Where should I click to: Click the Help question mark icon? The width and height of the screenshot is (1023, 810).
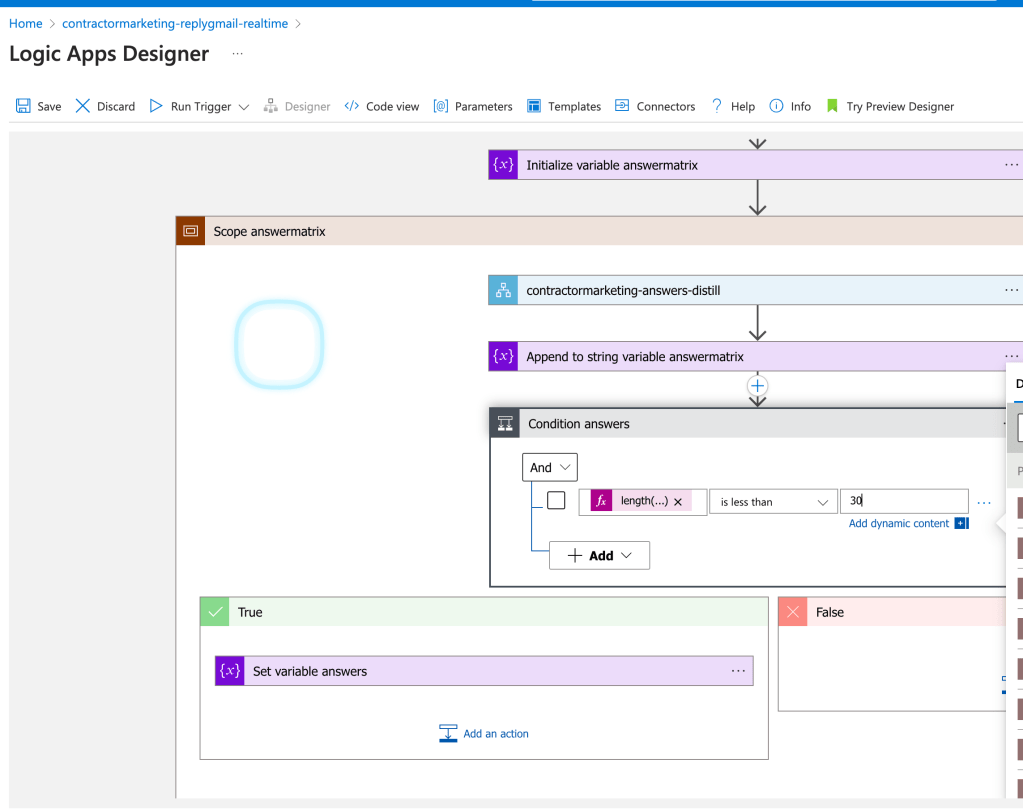pyautogui.click(x=716, y=106)
